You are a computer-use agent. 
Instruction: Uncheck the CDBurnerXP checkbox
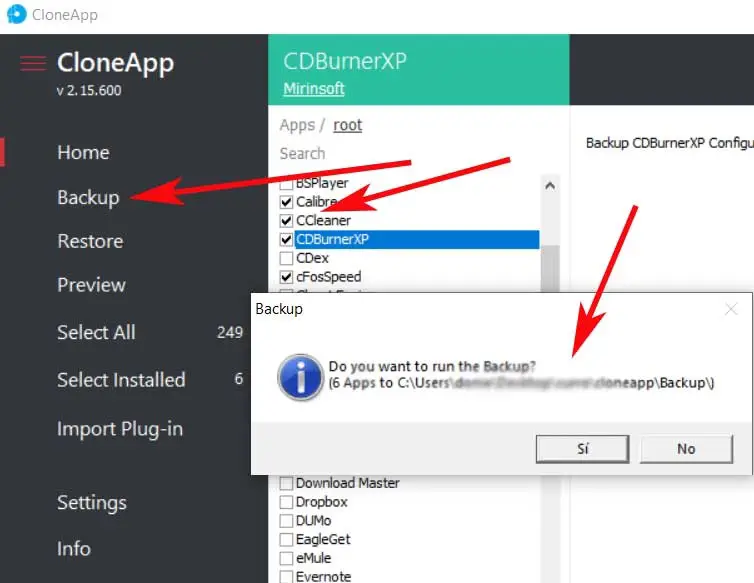pos(286,239)
